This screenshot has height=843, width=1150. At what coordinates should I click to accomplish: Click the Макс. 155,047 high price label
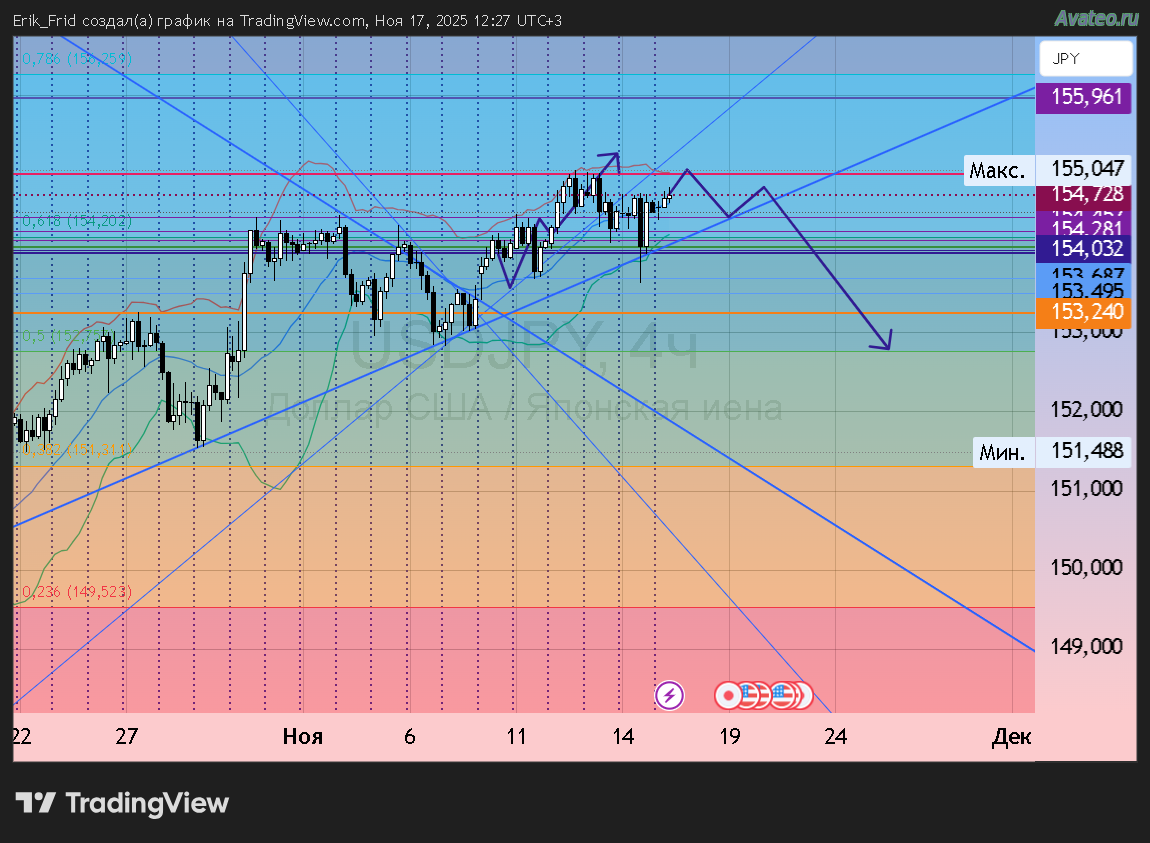pyautogui.click(x=1085, y=170)
